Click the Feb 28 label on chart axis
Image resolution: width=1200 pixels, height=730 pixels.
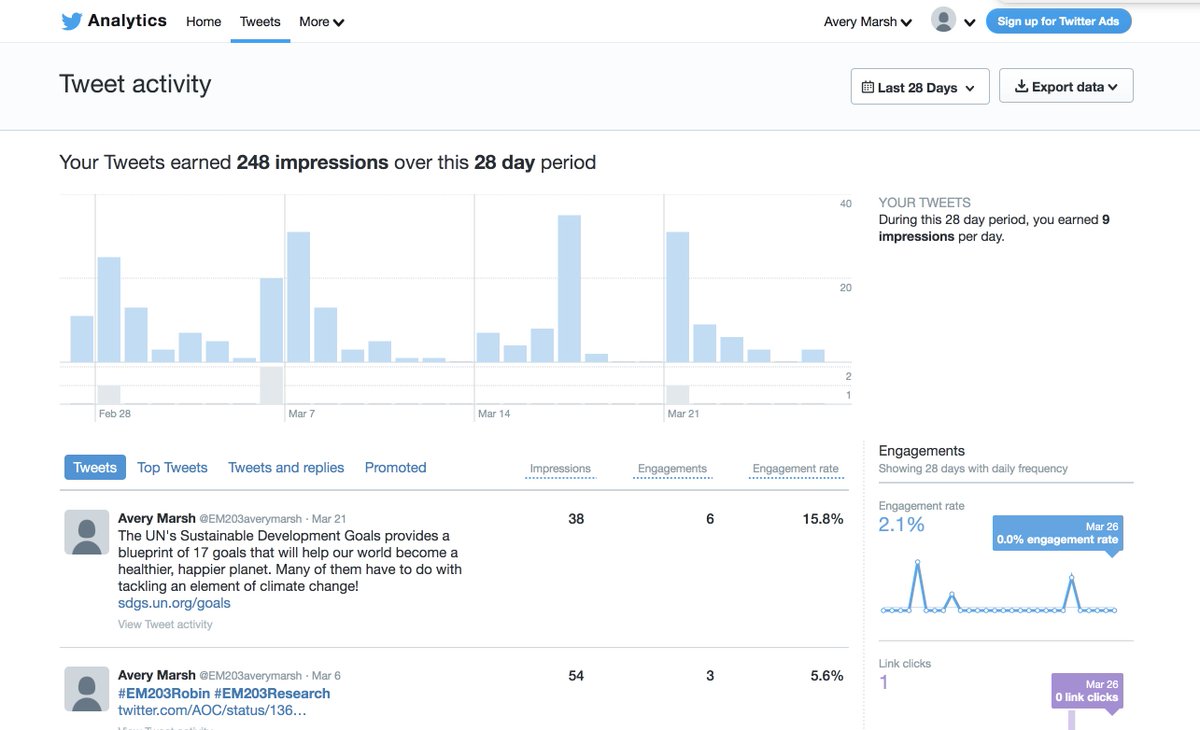[115, 413]
